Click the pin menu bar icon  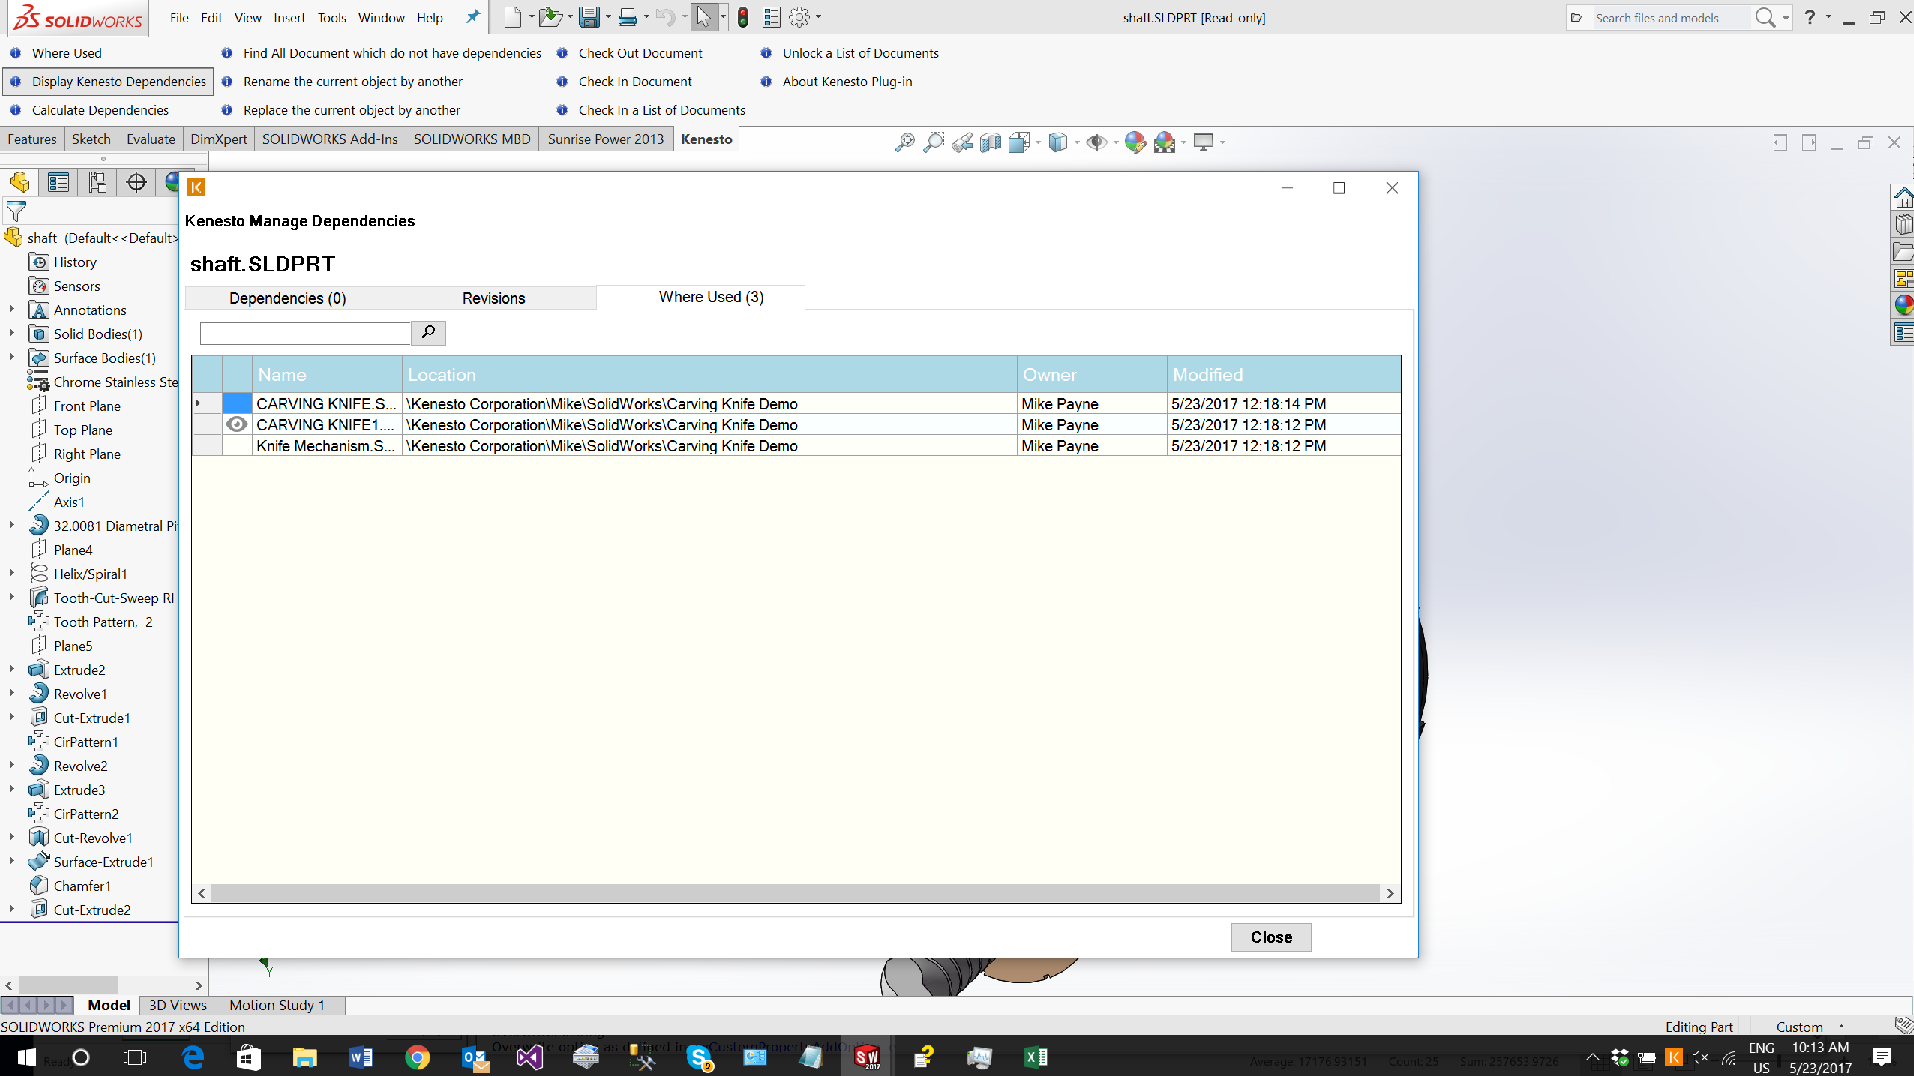click(x=472, y=17)
